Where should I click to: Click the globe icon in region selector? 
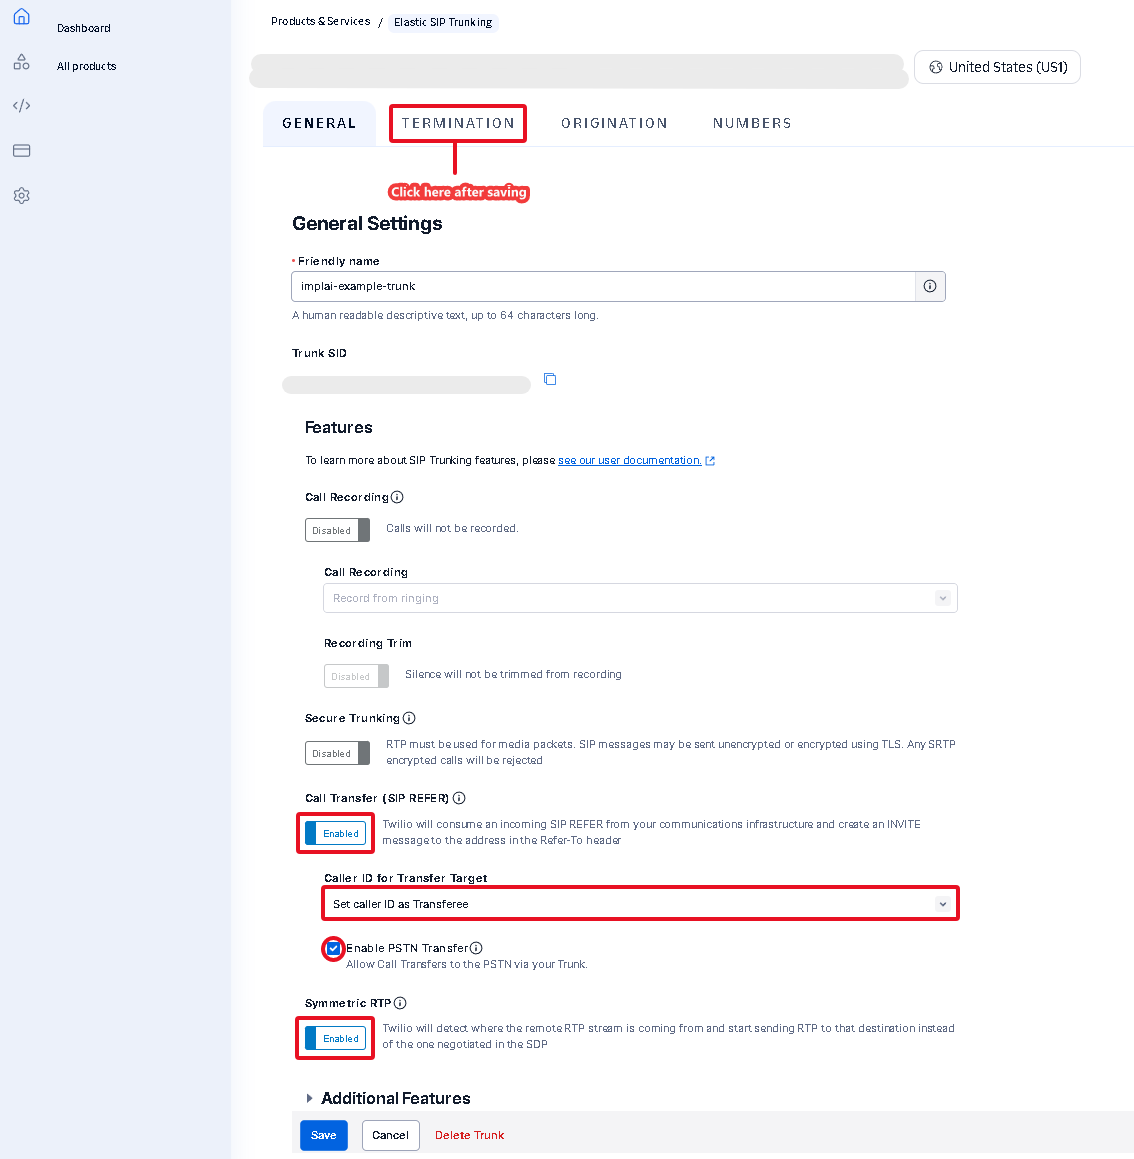click(936, 67)
